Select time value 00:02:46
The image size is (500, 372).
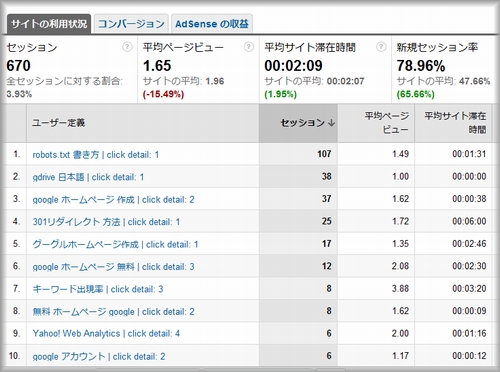[x=469, y=244]
